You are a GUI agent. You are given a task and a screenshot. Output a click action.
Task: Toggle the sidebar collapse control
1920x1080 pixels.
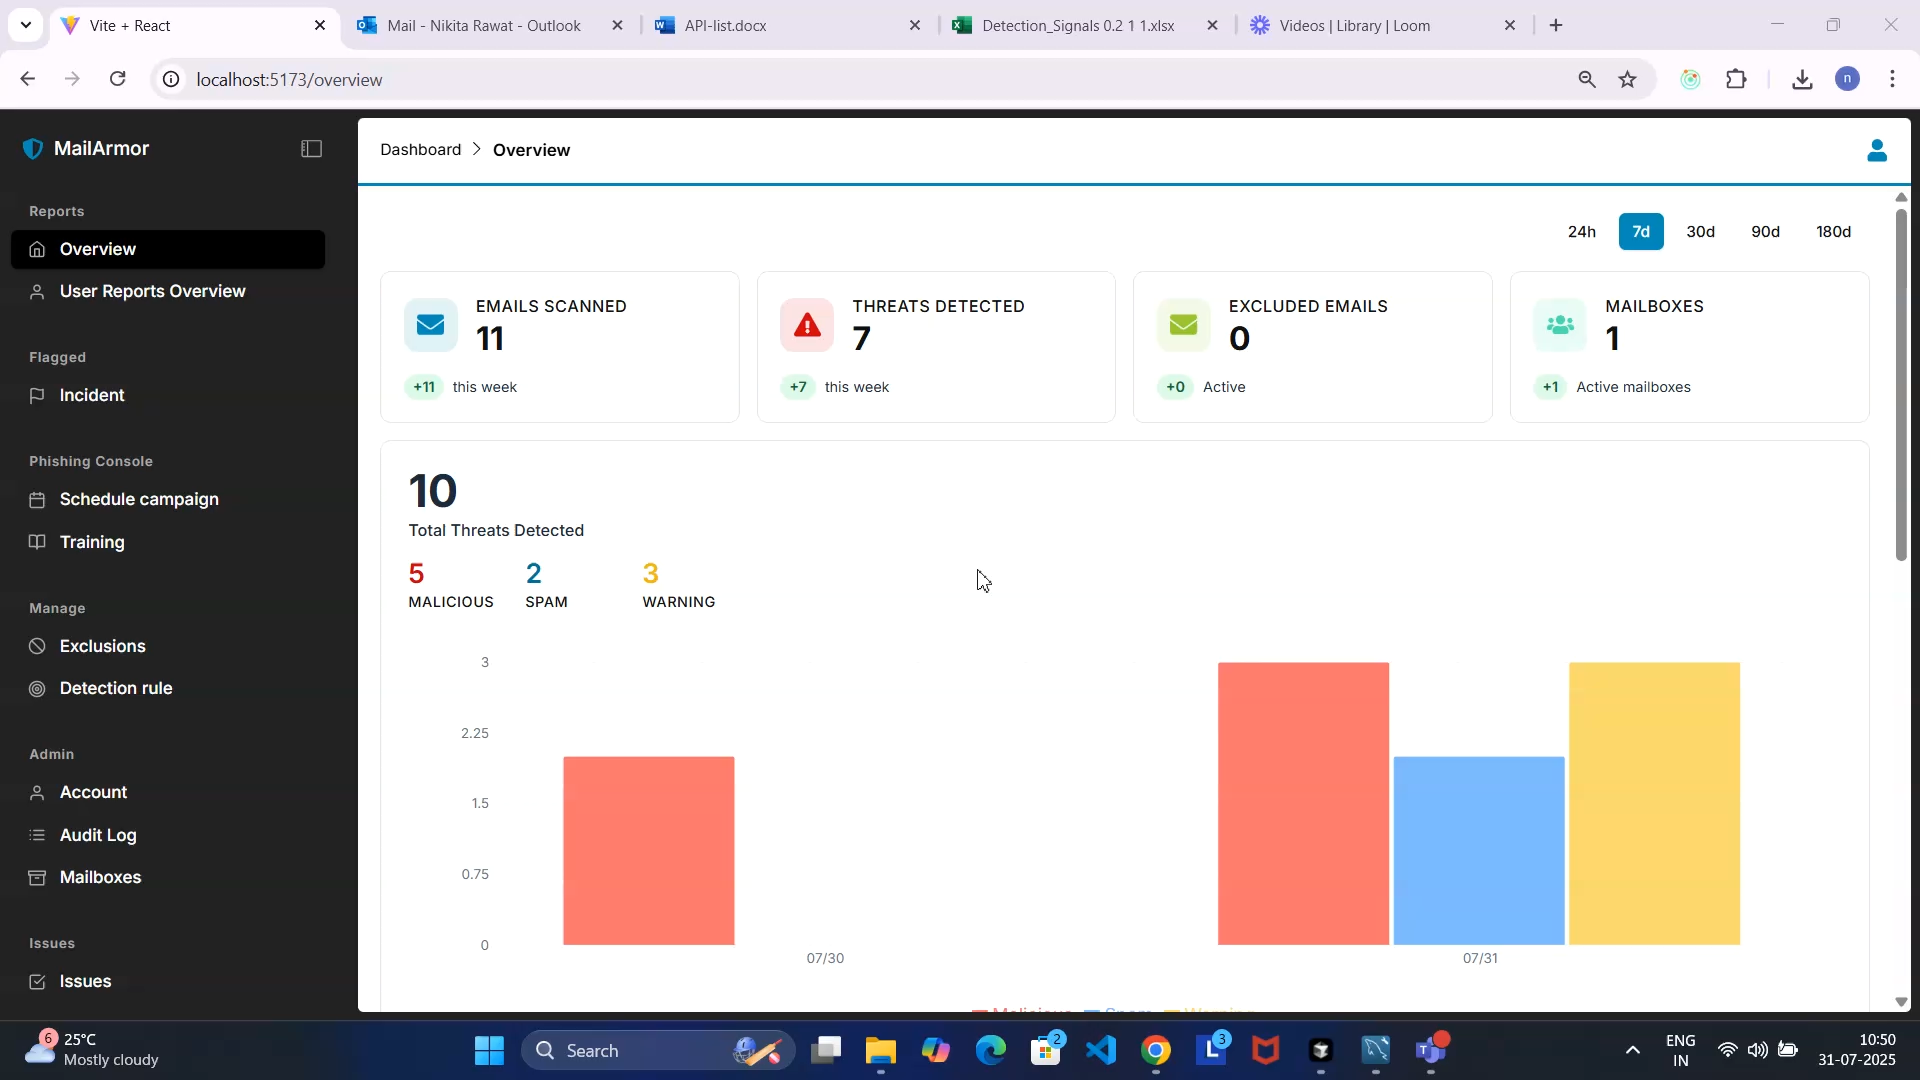coord(311,148)
